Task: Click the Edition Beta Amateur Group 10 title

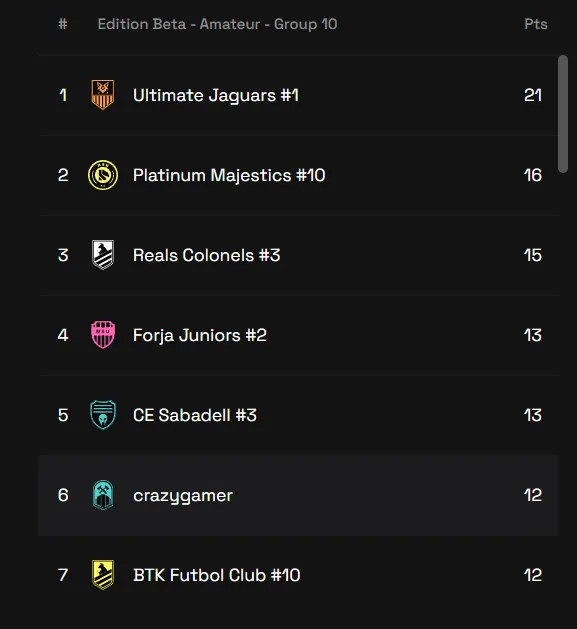Action: (217, 24)
